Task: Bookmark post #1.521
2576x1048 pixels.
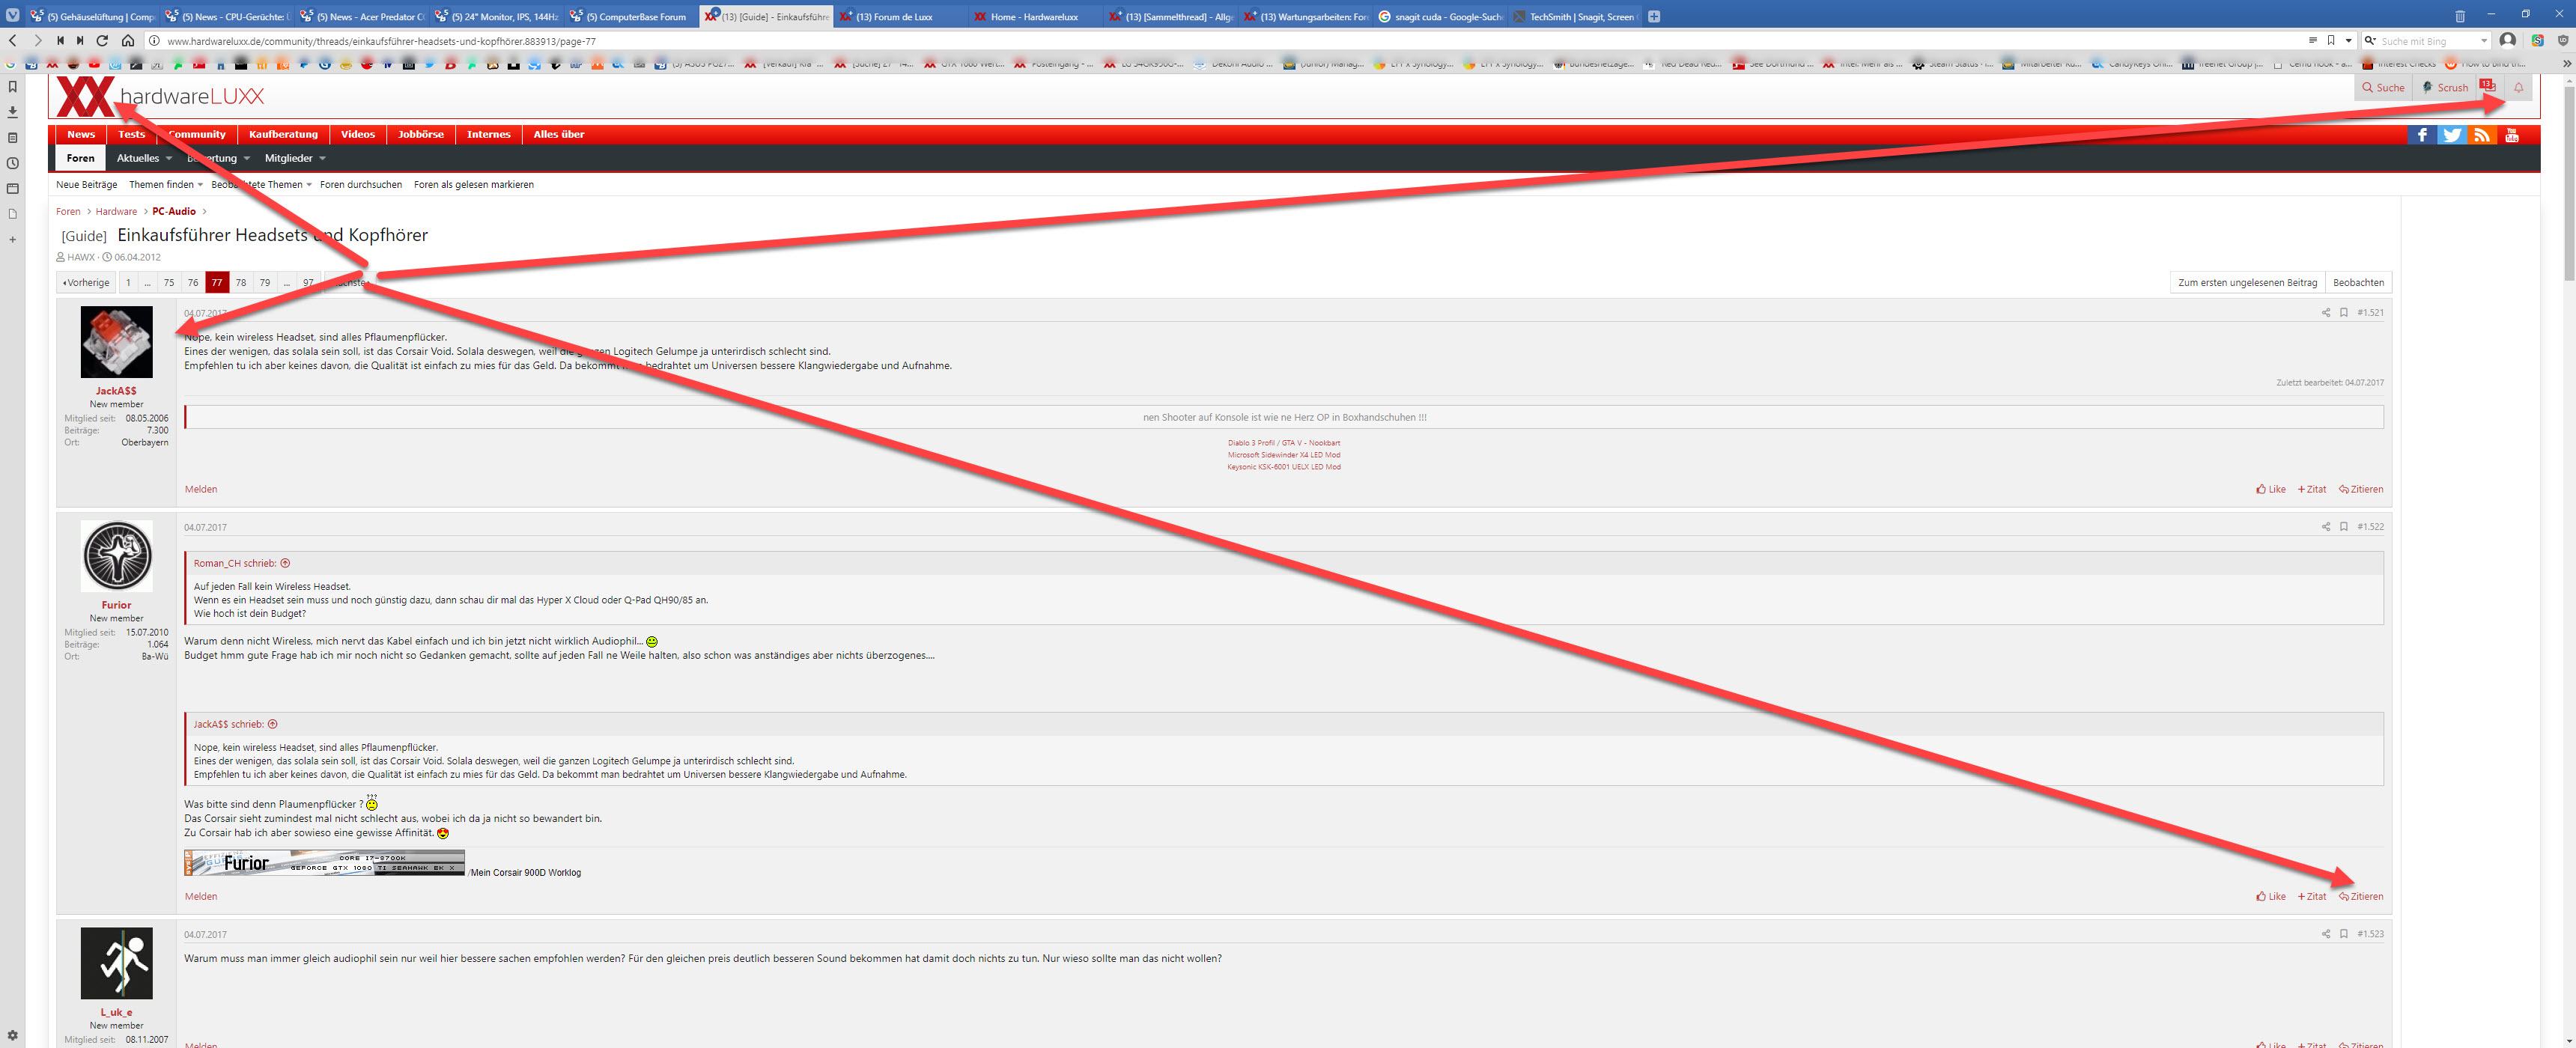Action: pos(2343,313)
